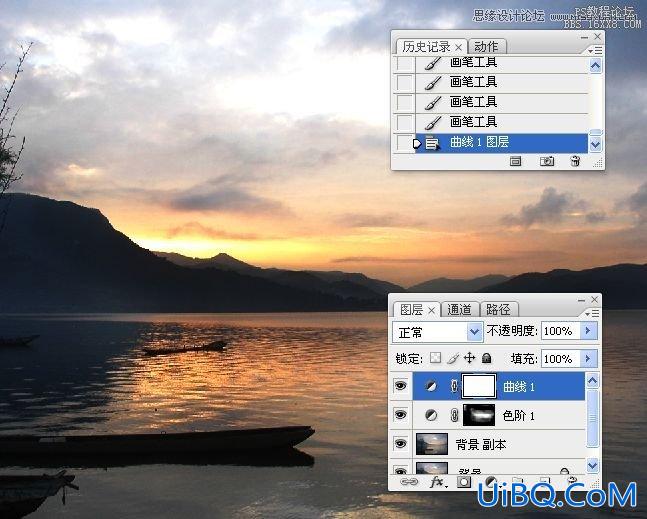
Task: Switch to the 动作 tab
Action: 486,47
